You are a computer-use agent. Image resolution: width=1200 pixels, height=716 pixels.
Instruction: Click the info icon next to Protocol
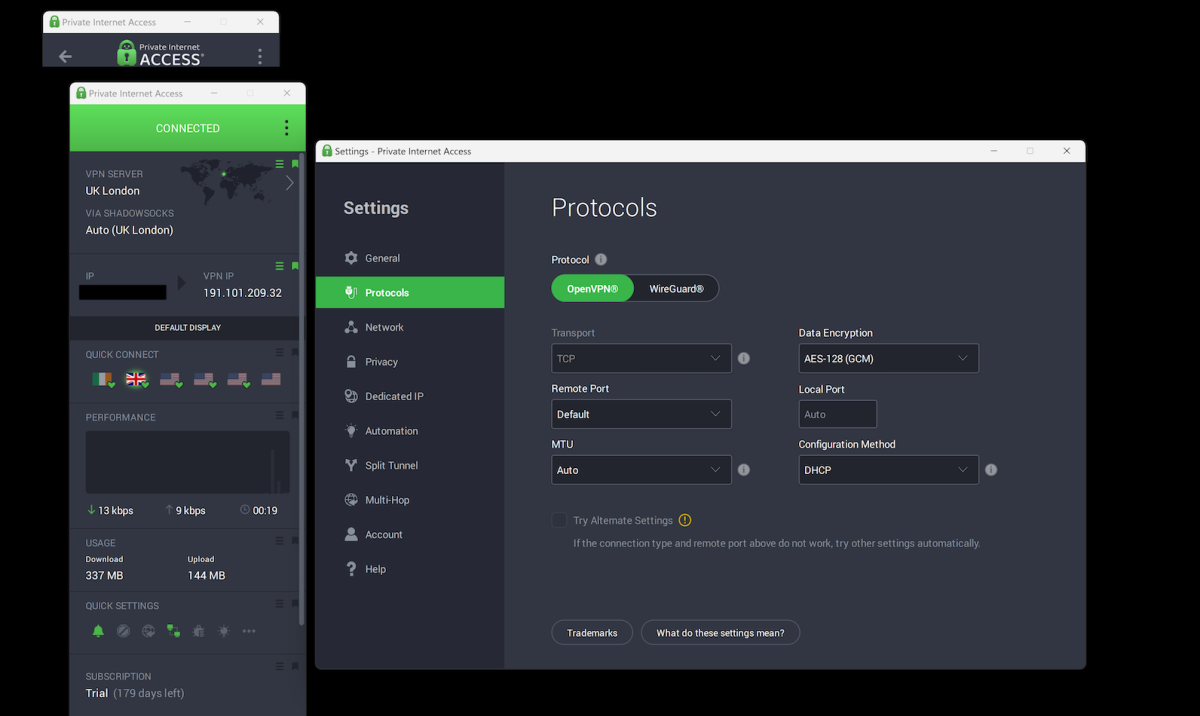[601, 260]
